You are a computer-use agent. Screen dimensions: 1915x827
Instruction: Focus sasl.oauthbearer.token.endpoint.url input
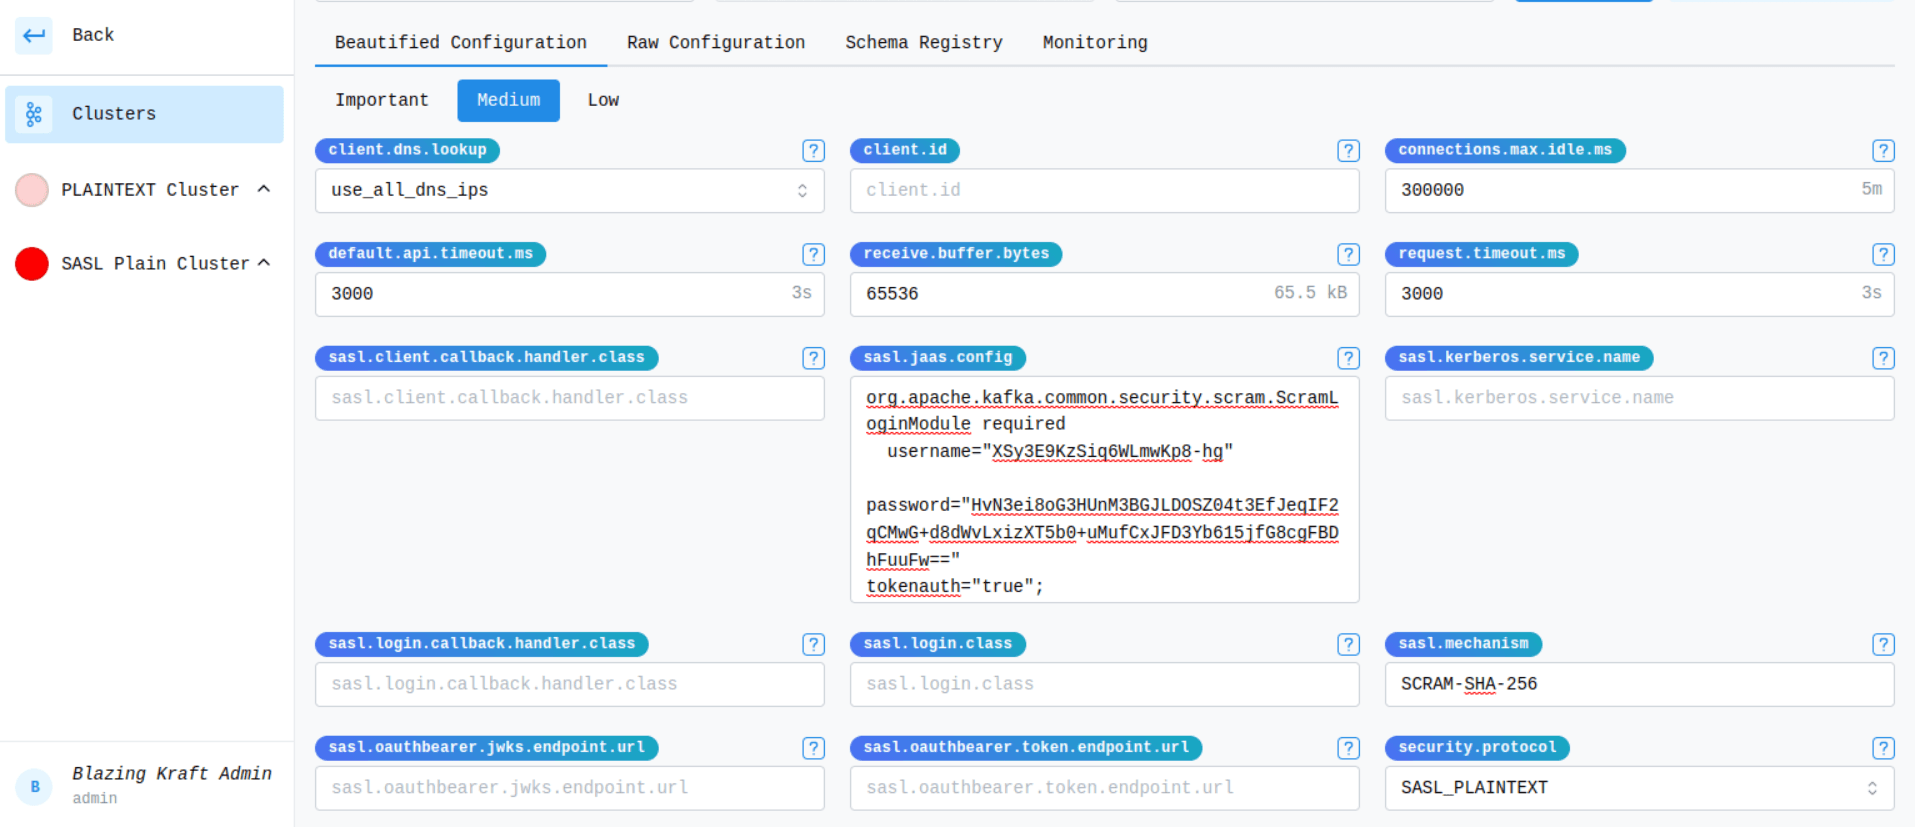click(1105, 788)
